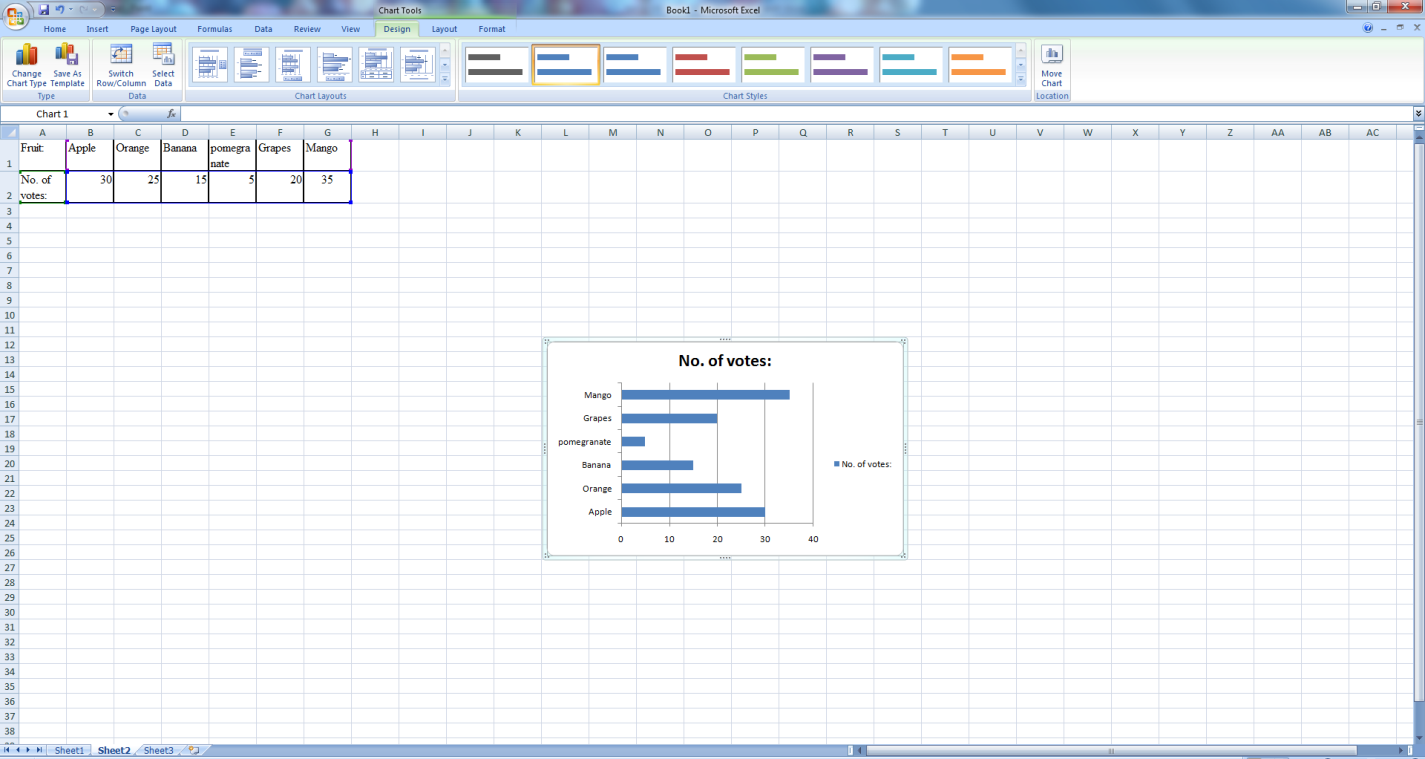Open the Name Box dropdown arrow
Viewport: 1425px width, 759px height.
point(110,114)
